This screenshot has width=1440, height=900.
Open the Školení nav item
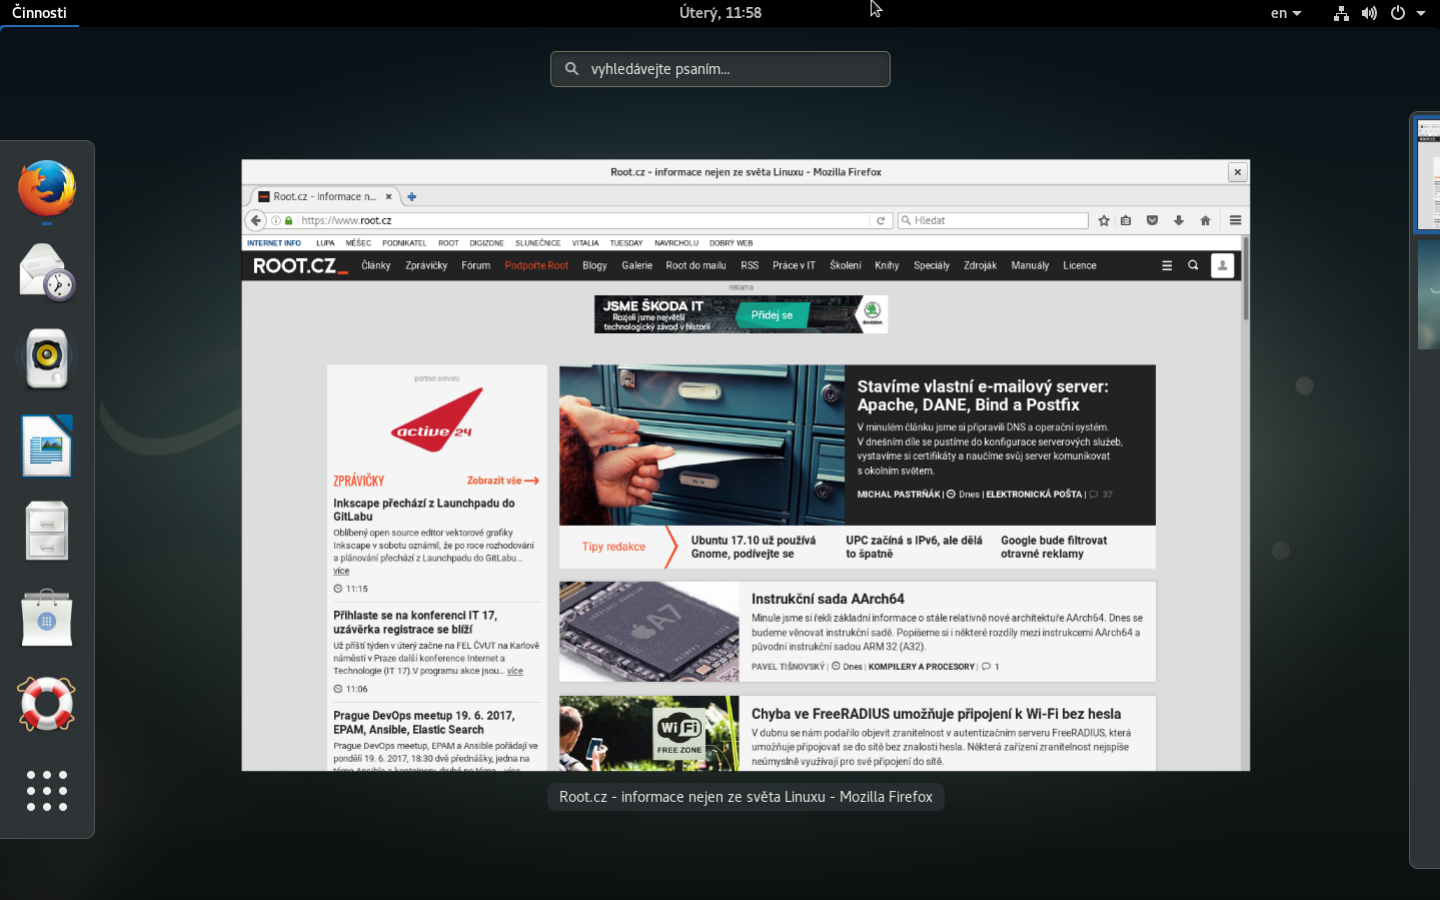(845, 265)
